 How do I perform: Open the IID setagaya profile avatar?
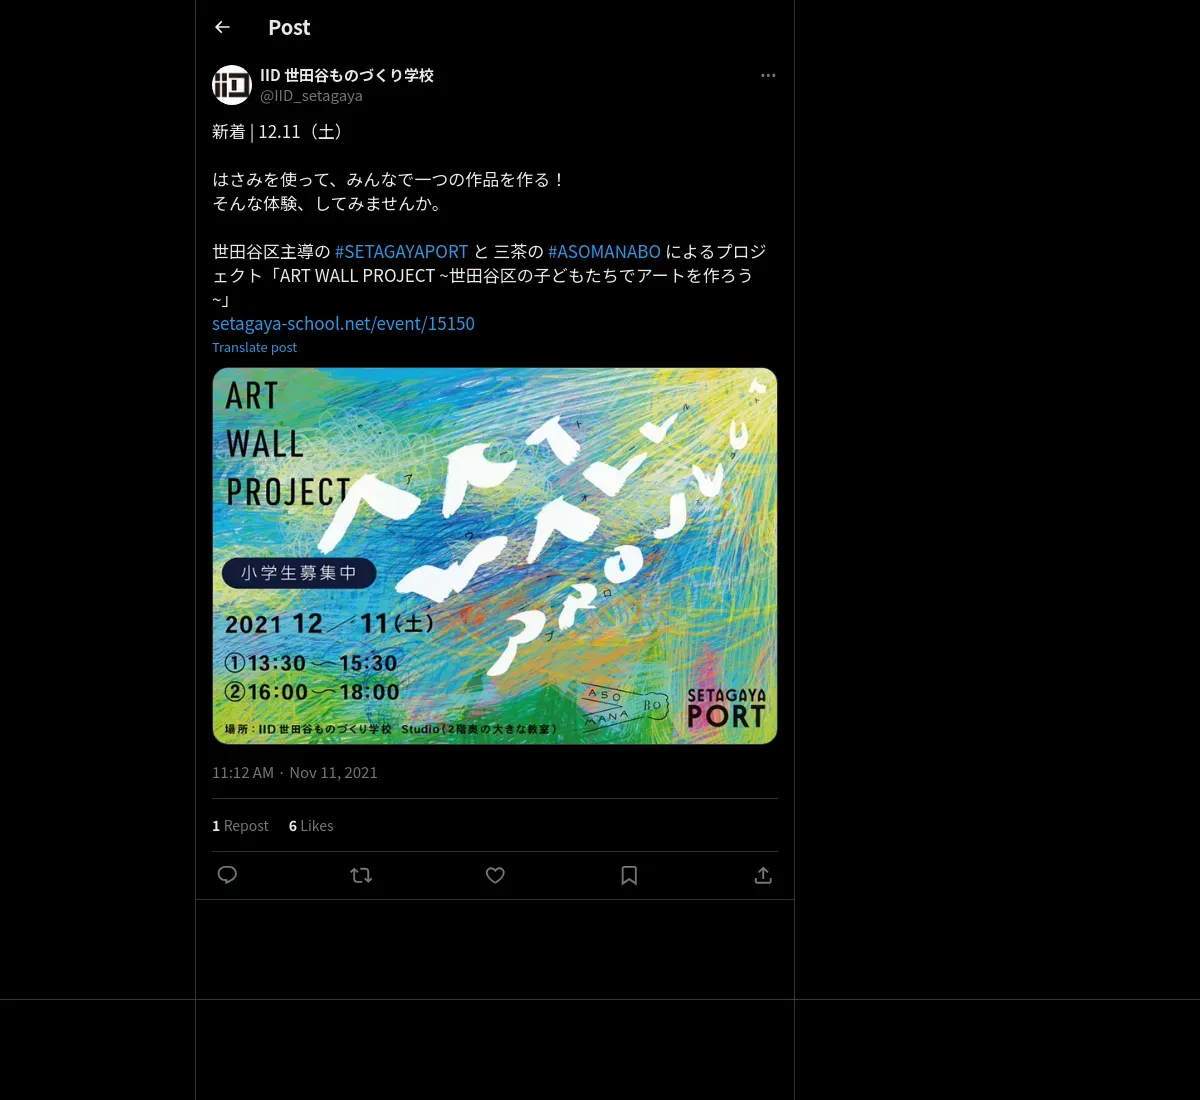[232, 85]
